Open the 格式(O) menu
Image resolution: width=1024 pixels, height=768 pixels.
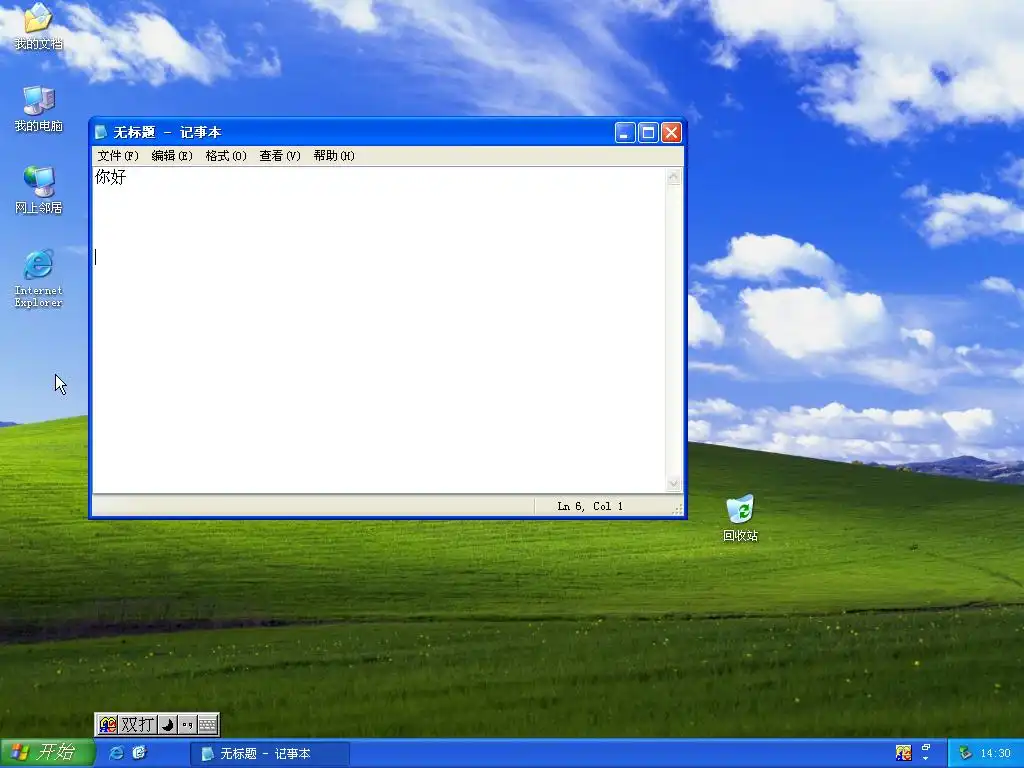click(x=226, y=155)
